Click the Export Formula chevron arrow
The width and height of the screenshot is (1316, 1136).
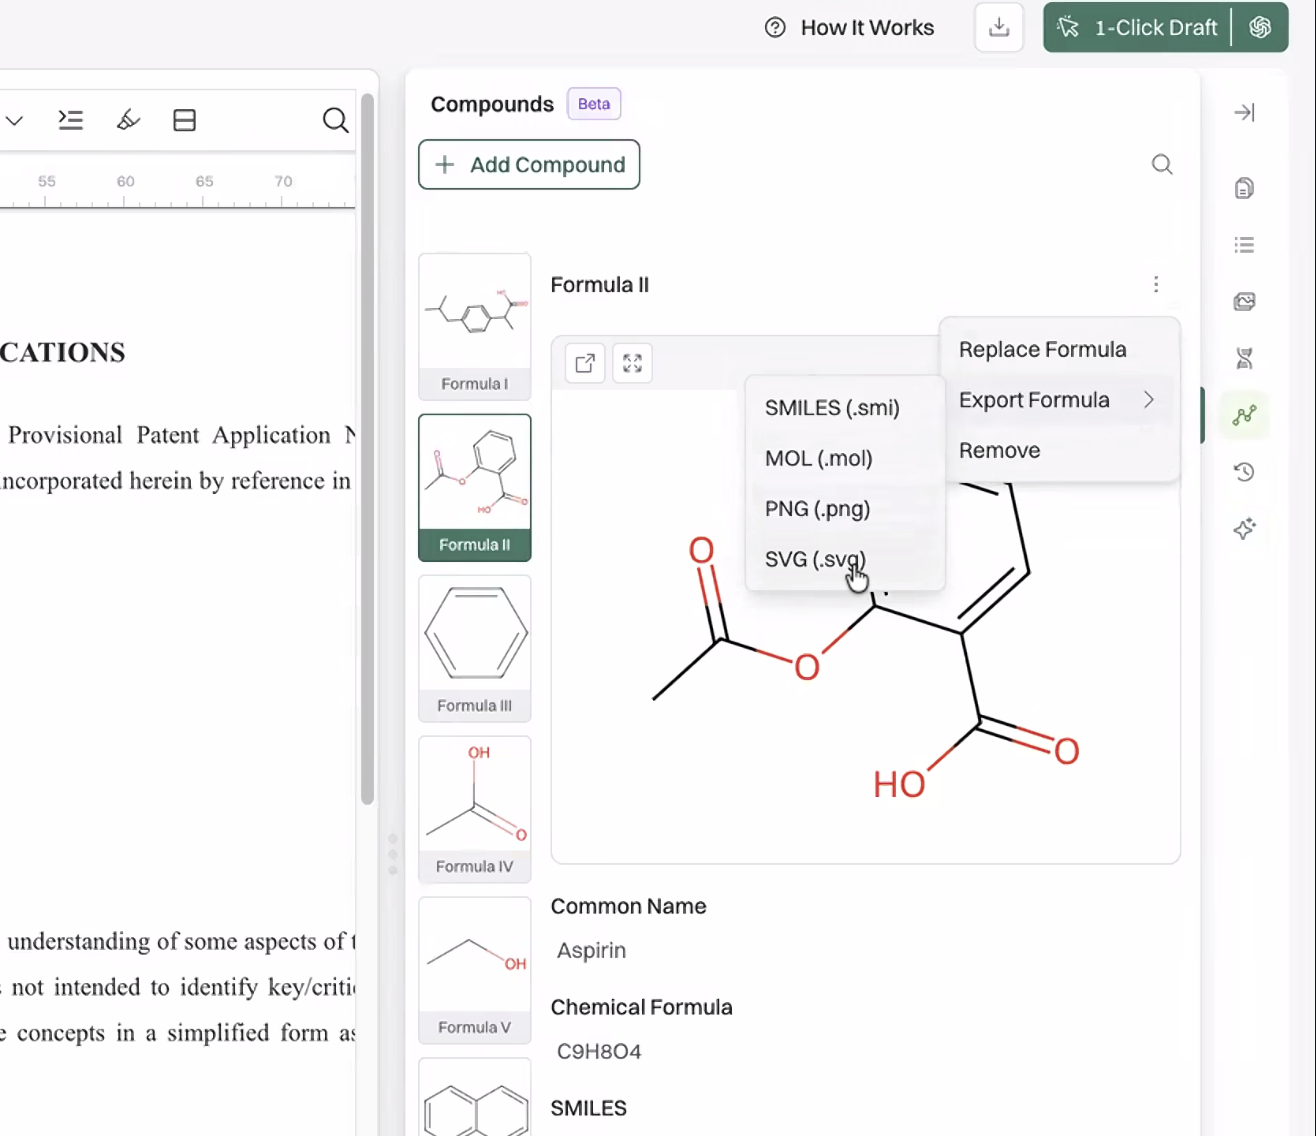1149,400
